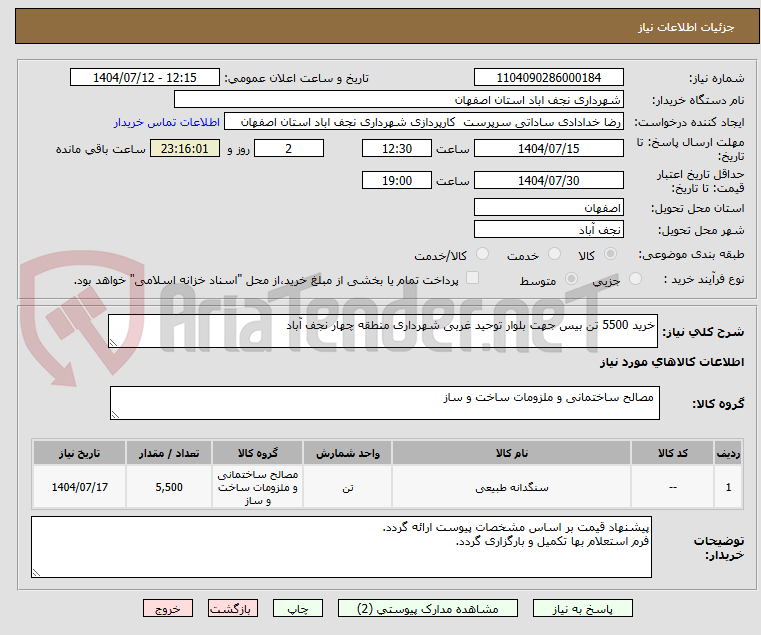Click the delivery city field نجف آباد

tap(548, 230)
